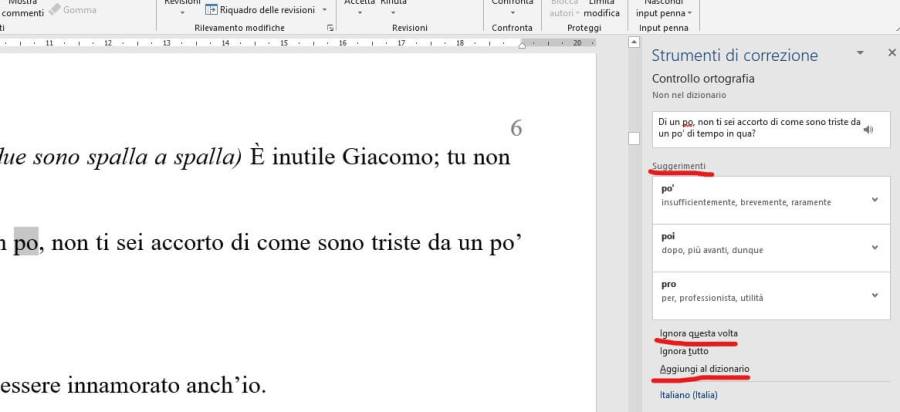Viewport: 900px width, 412px height.
Task: Expand options for the poi suggestion
Action: pyautogui.click(x=875, y=248)
